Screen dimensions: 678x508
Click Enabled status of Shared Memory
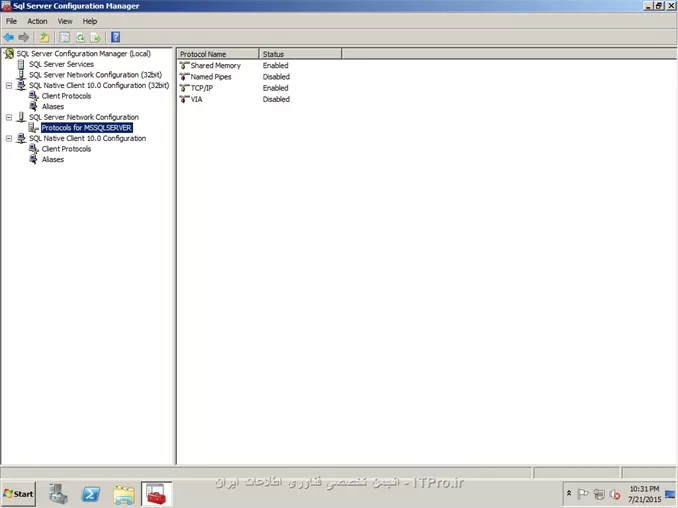[275, 66]
